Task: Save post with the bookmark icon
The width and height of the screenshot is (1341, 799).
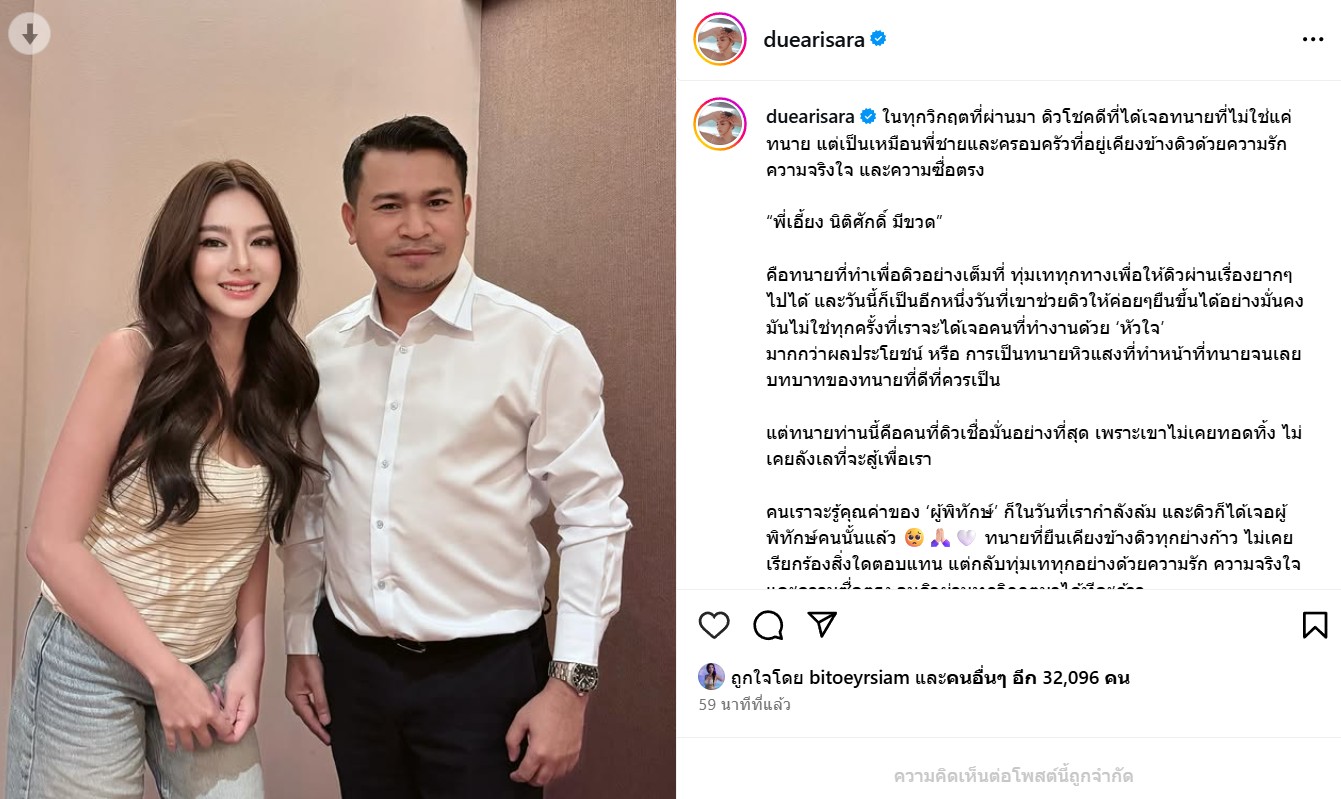Action: [1315, 625]
